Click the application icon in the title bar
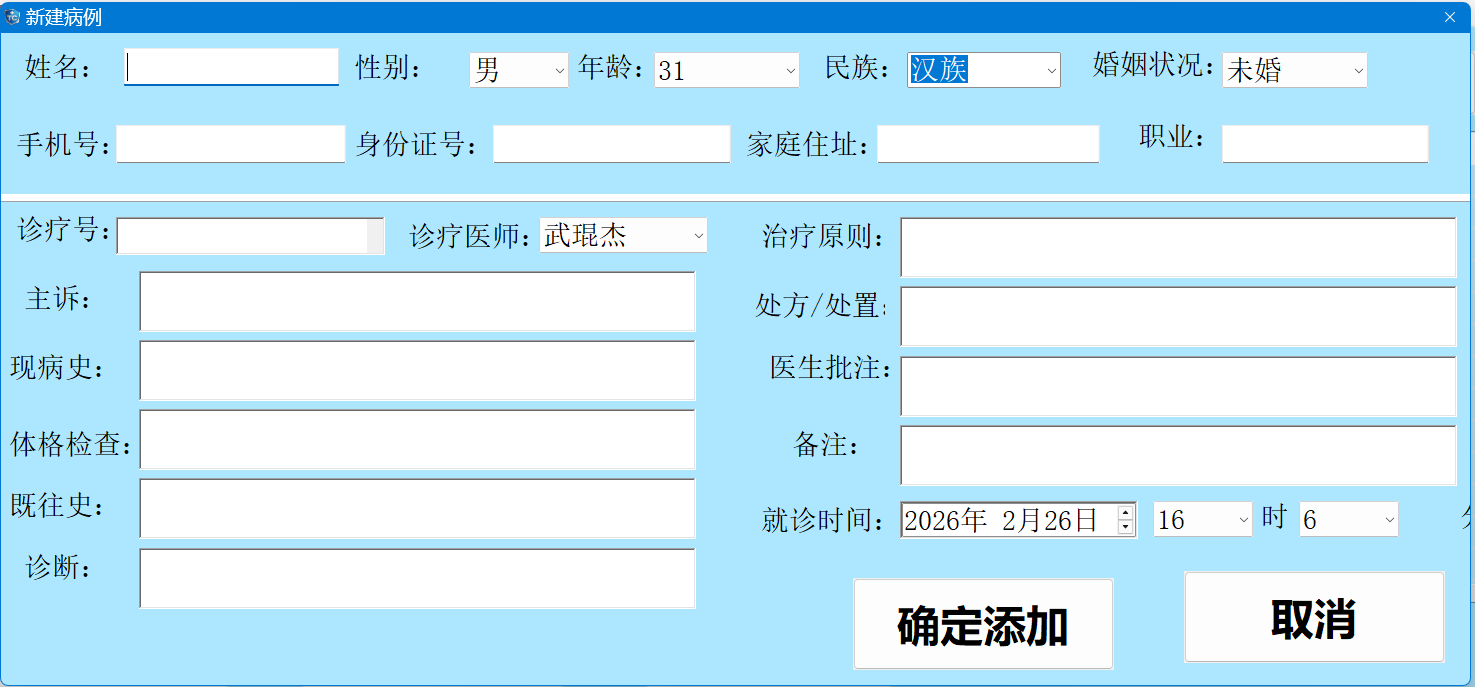The width and height of the screenshot is (1475, 687). coord(13,16)
